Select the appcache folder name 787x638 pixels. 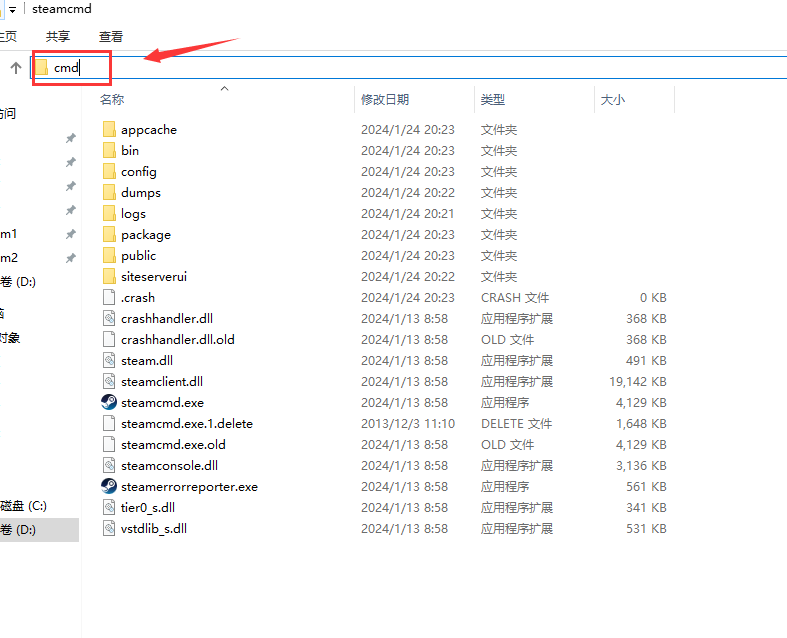[x=149, y=130]
